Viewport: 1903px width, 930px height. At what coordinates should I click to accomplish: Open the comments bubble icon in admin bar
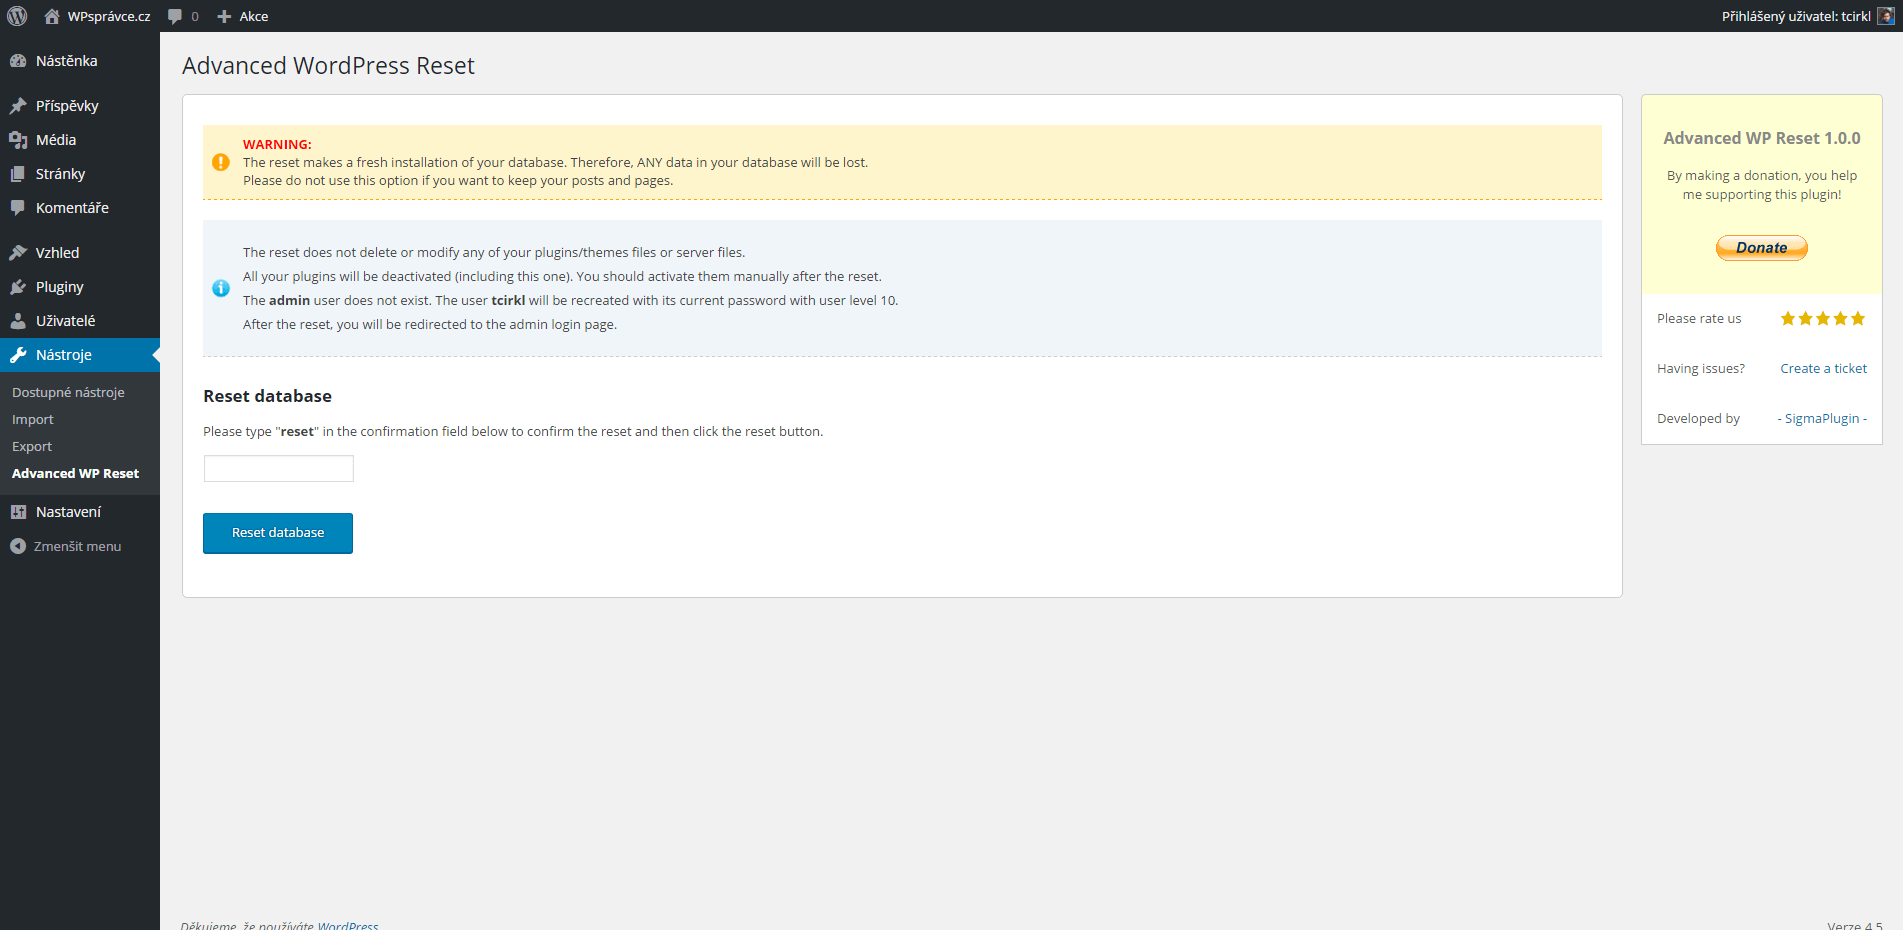175,16
